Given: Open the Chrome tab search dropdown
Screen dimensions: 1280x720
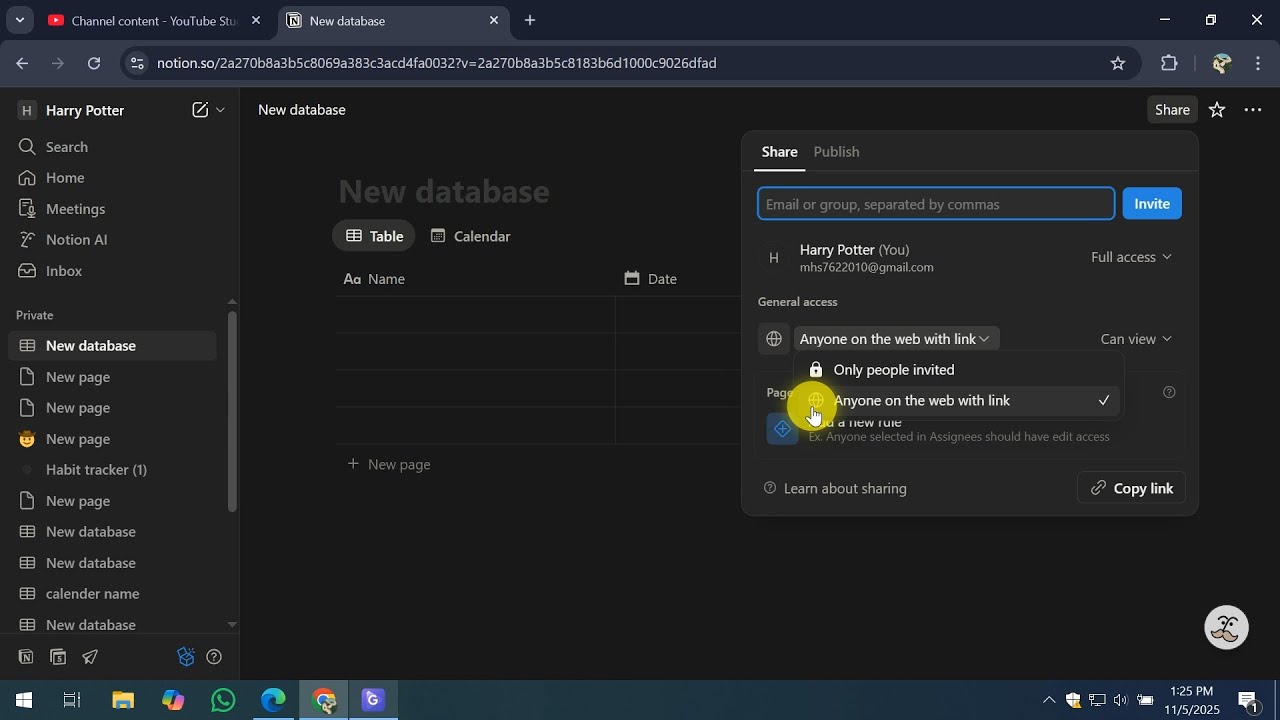Looking at the screenshot, I should [x=19, y=20].
